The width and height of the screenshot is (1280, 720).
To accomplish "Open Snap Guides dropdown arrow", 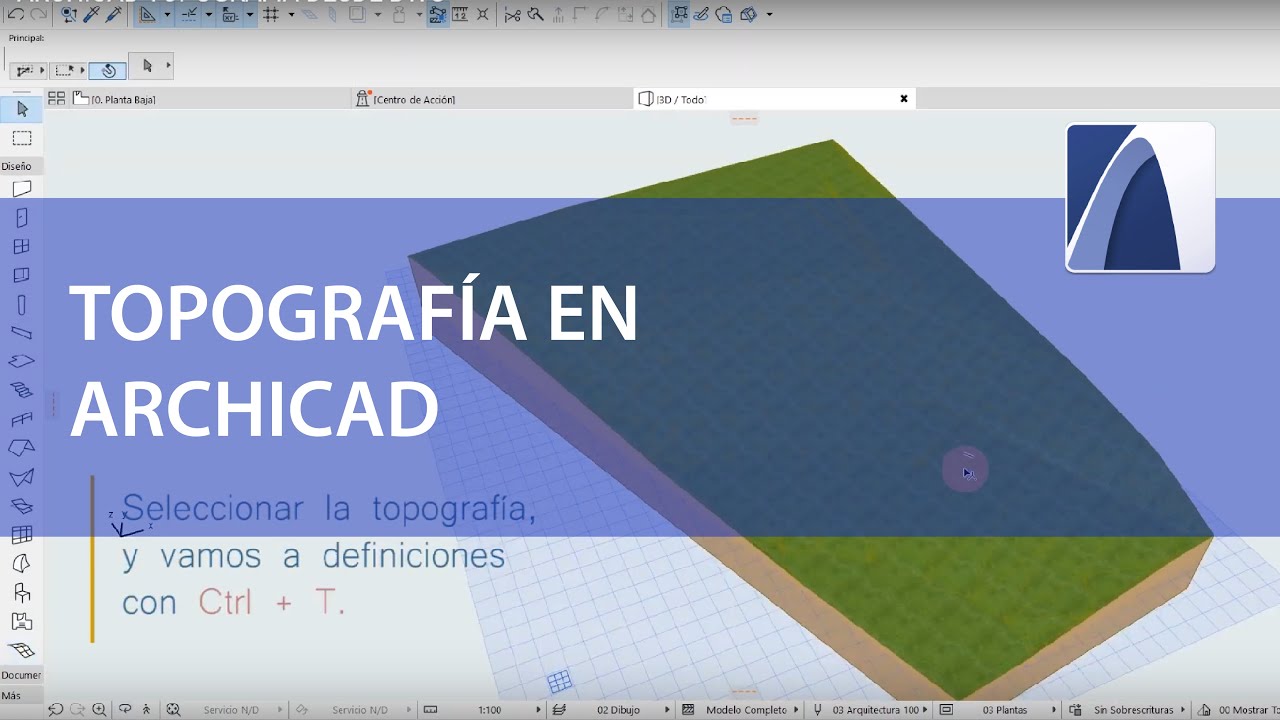I will (208, 14).
